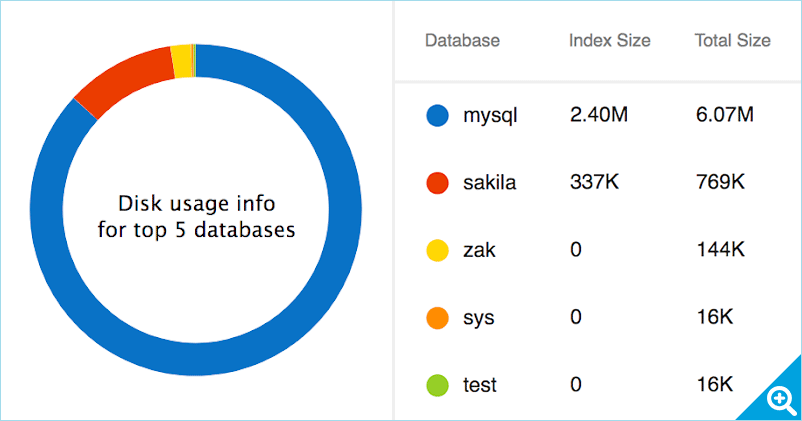Click the blue mysql legend dot
Screen dimensions: 802x421
pyautogui.click(x=436, y=116)
